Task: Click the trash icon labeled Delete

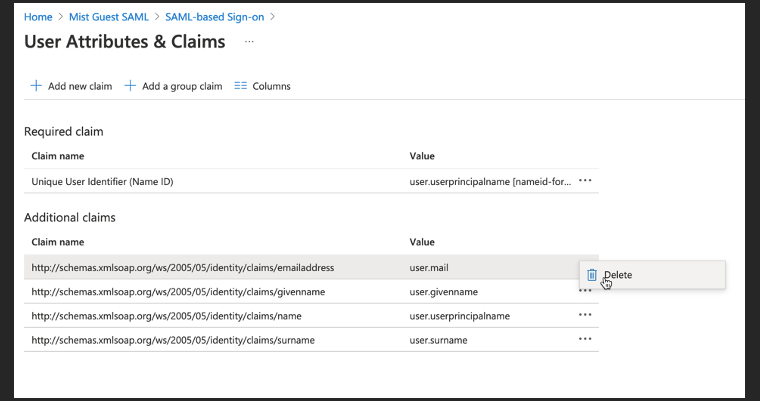Action: pyautogui.click(x=592, y=275)
